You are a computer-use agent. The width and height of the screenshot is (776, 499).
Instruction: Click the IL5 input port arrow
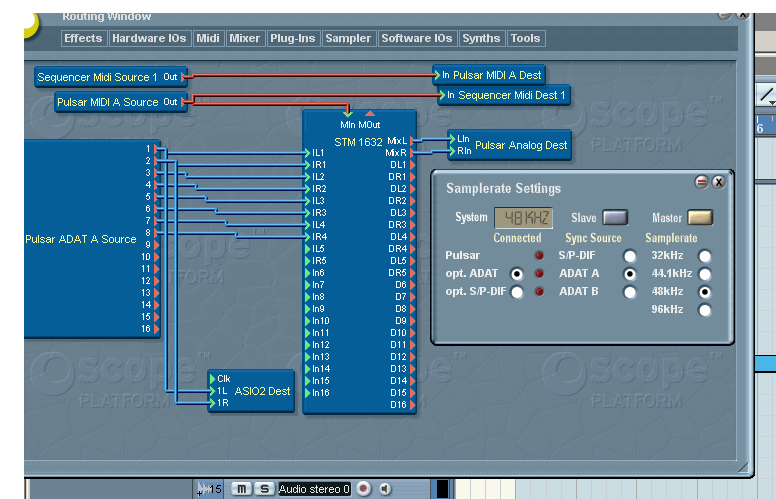click(x=307, y=249)
